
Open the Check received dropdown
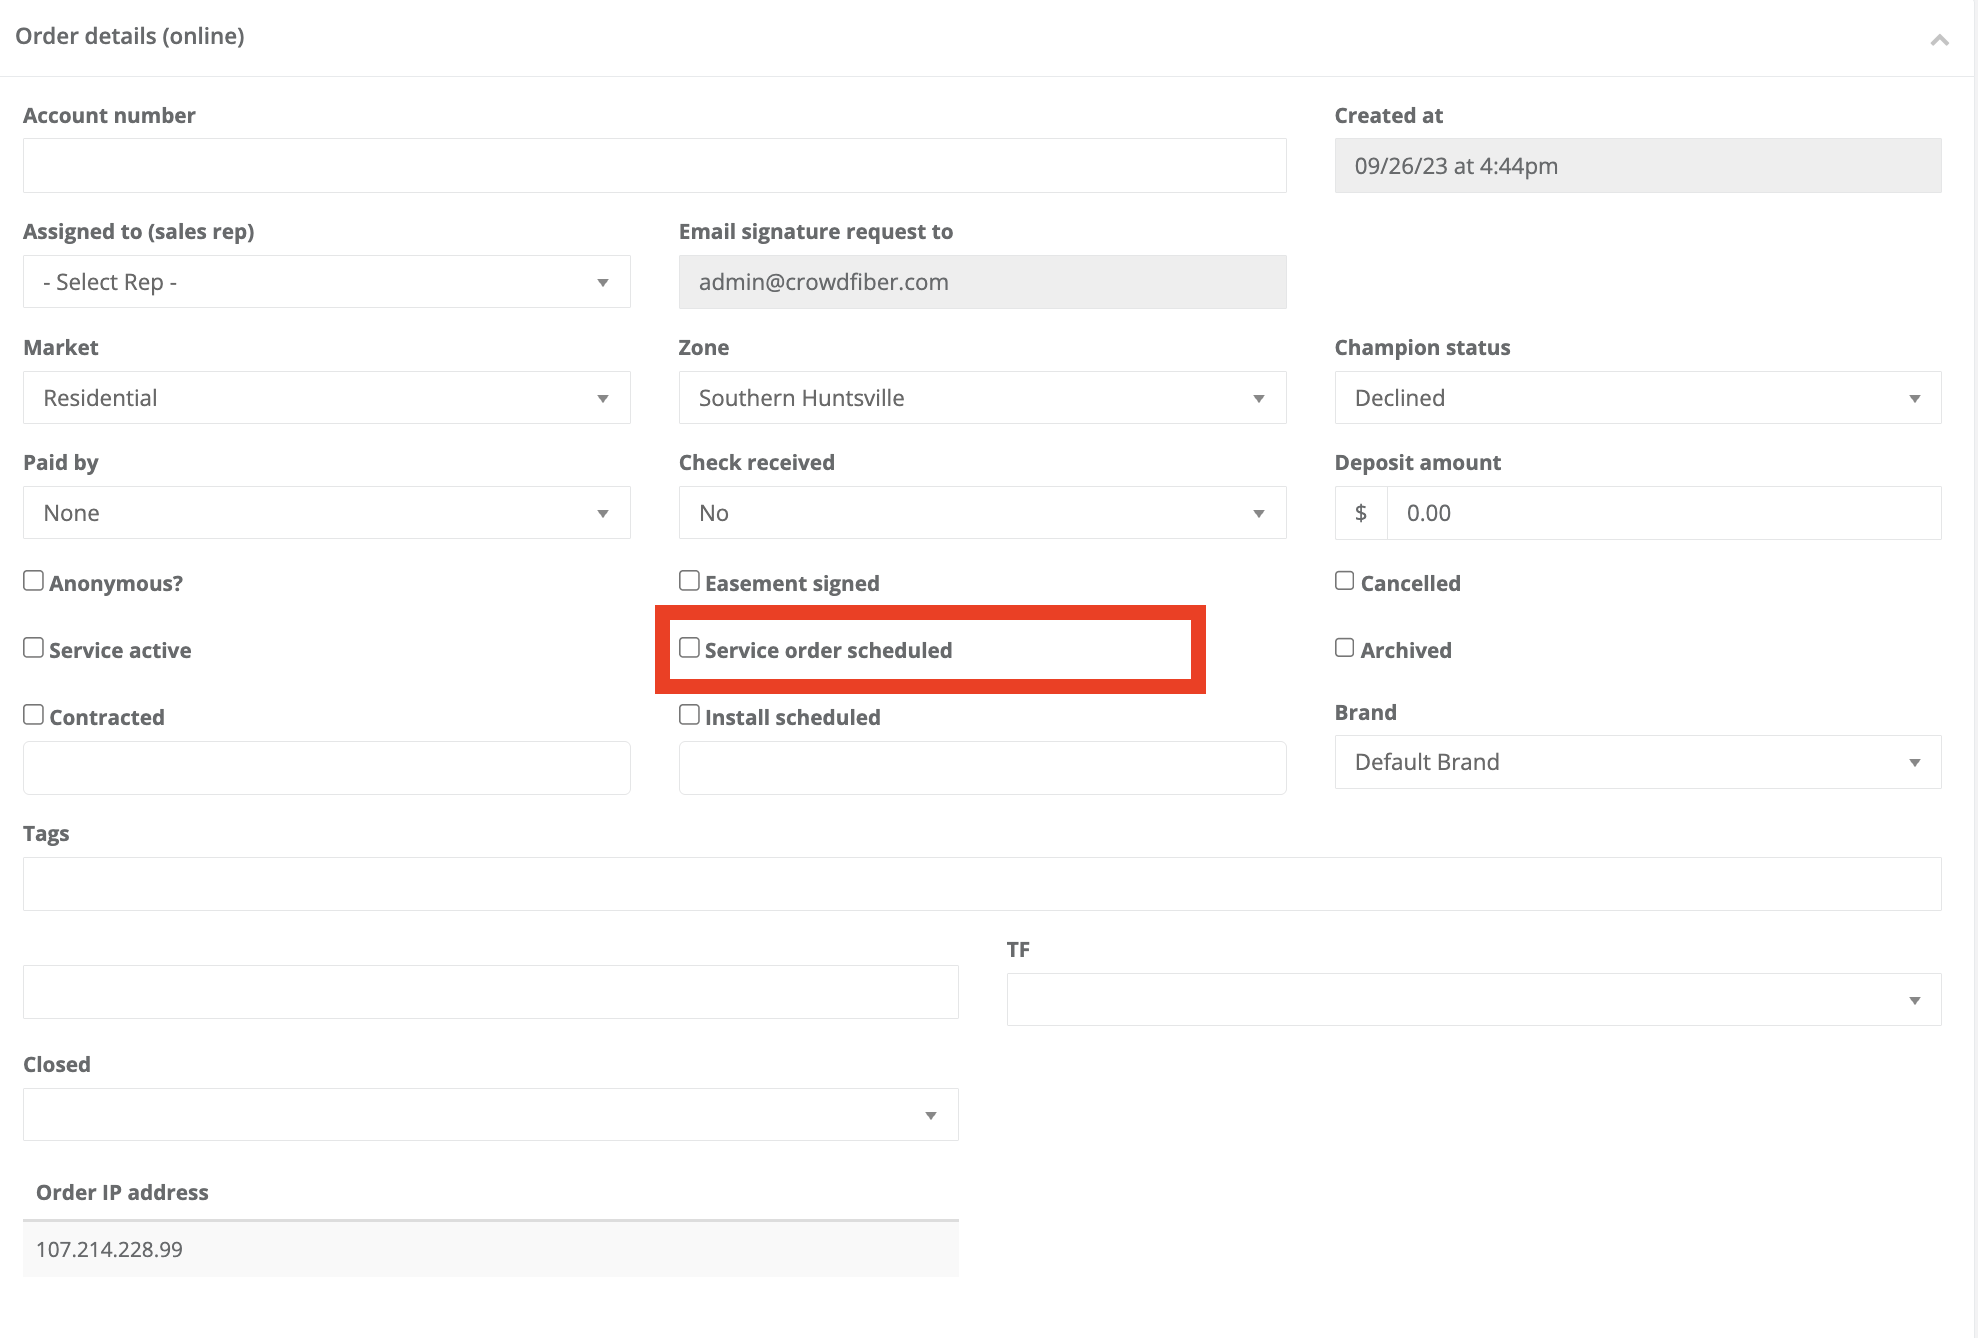(981, 513)
